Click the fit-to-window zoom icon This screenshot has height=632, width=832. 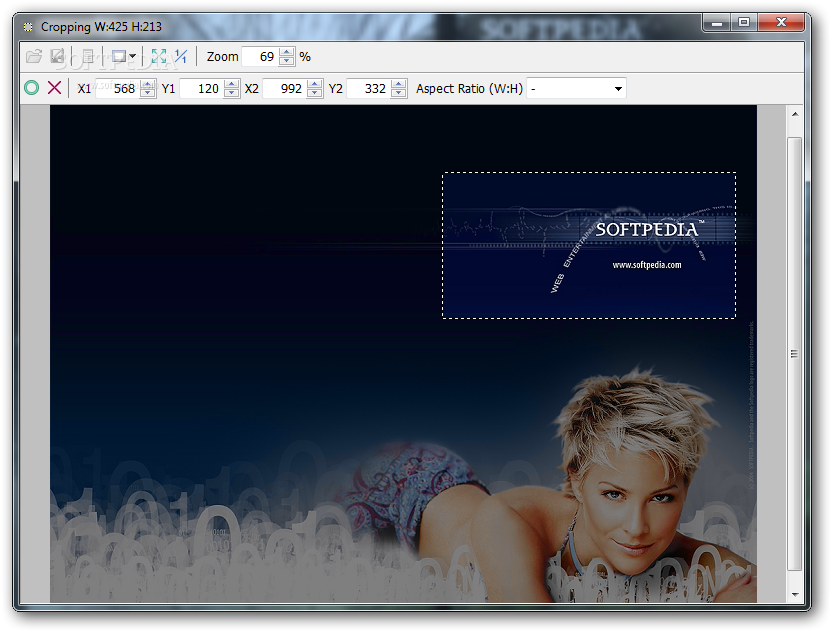(x=159, y=56)
